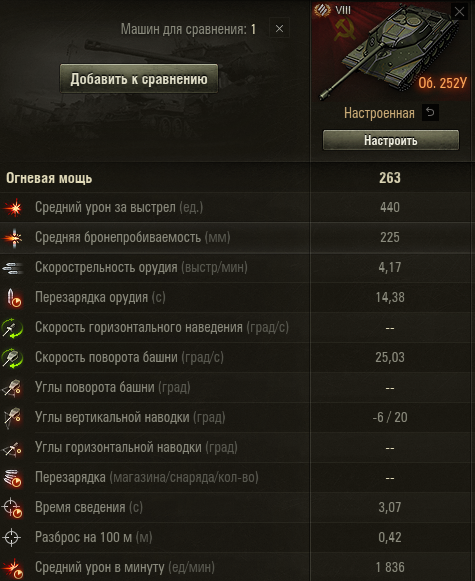This screenshot has width=475, height=581.
Task: Click the Углы поворота башни row
Action: pos(238,388)
